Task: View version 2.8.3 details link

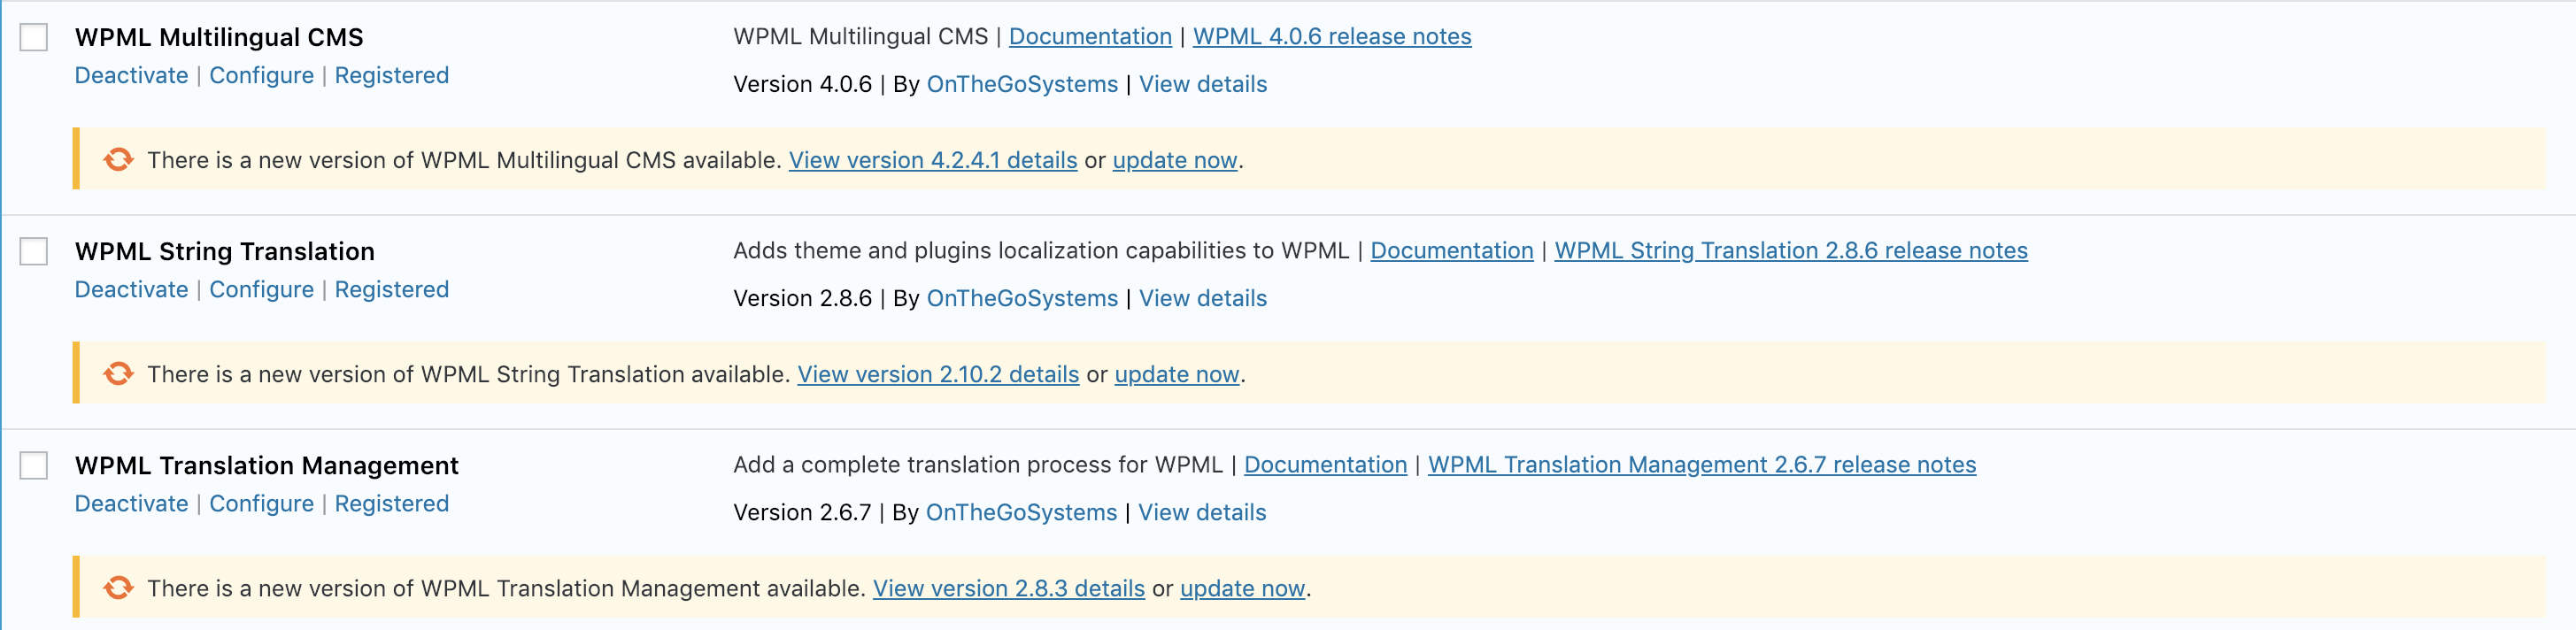Action: [x=1009, y=588]
